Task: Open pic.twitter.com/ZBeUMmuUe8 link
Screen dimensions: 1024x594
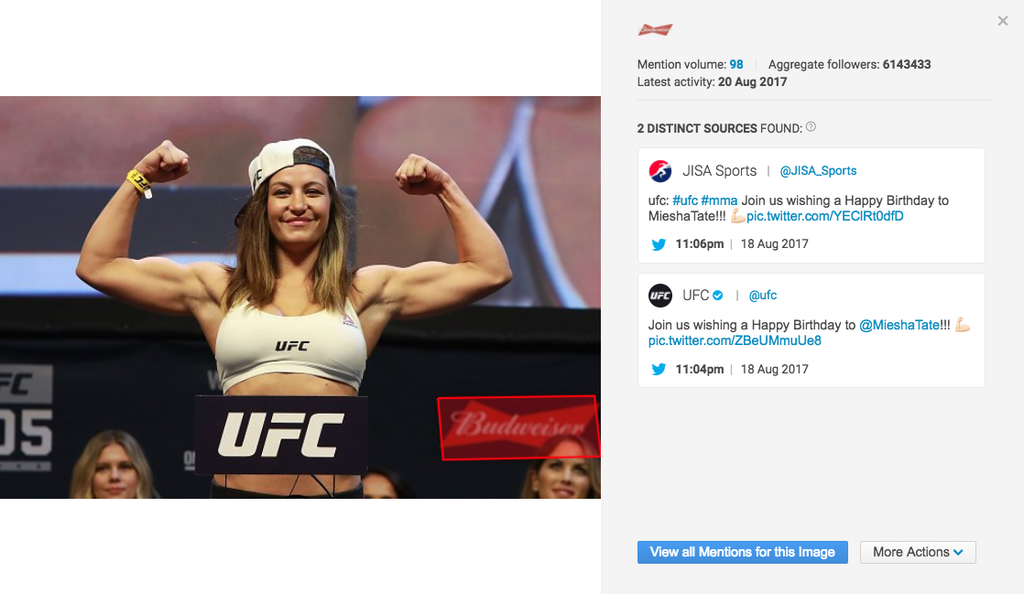Action: point(735,341)
